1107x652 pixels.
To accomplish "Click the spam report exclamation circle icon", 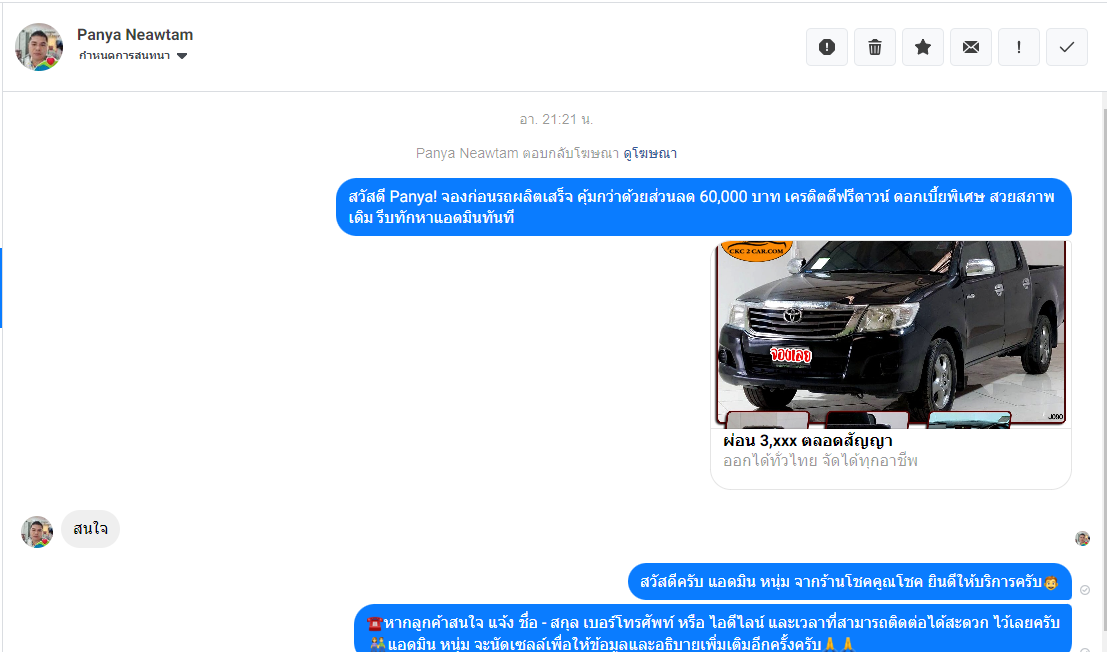I will pyautogui.click(x=827, y=47).
